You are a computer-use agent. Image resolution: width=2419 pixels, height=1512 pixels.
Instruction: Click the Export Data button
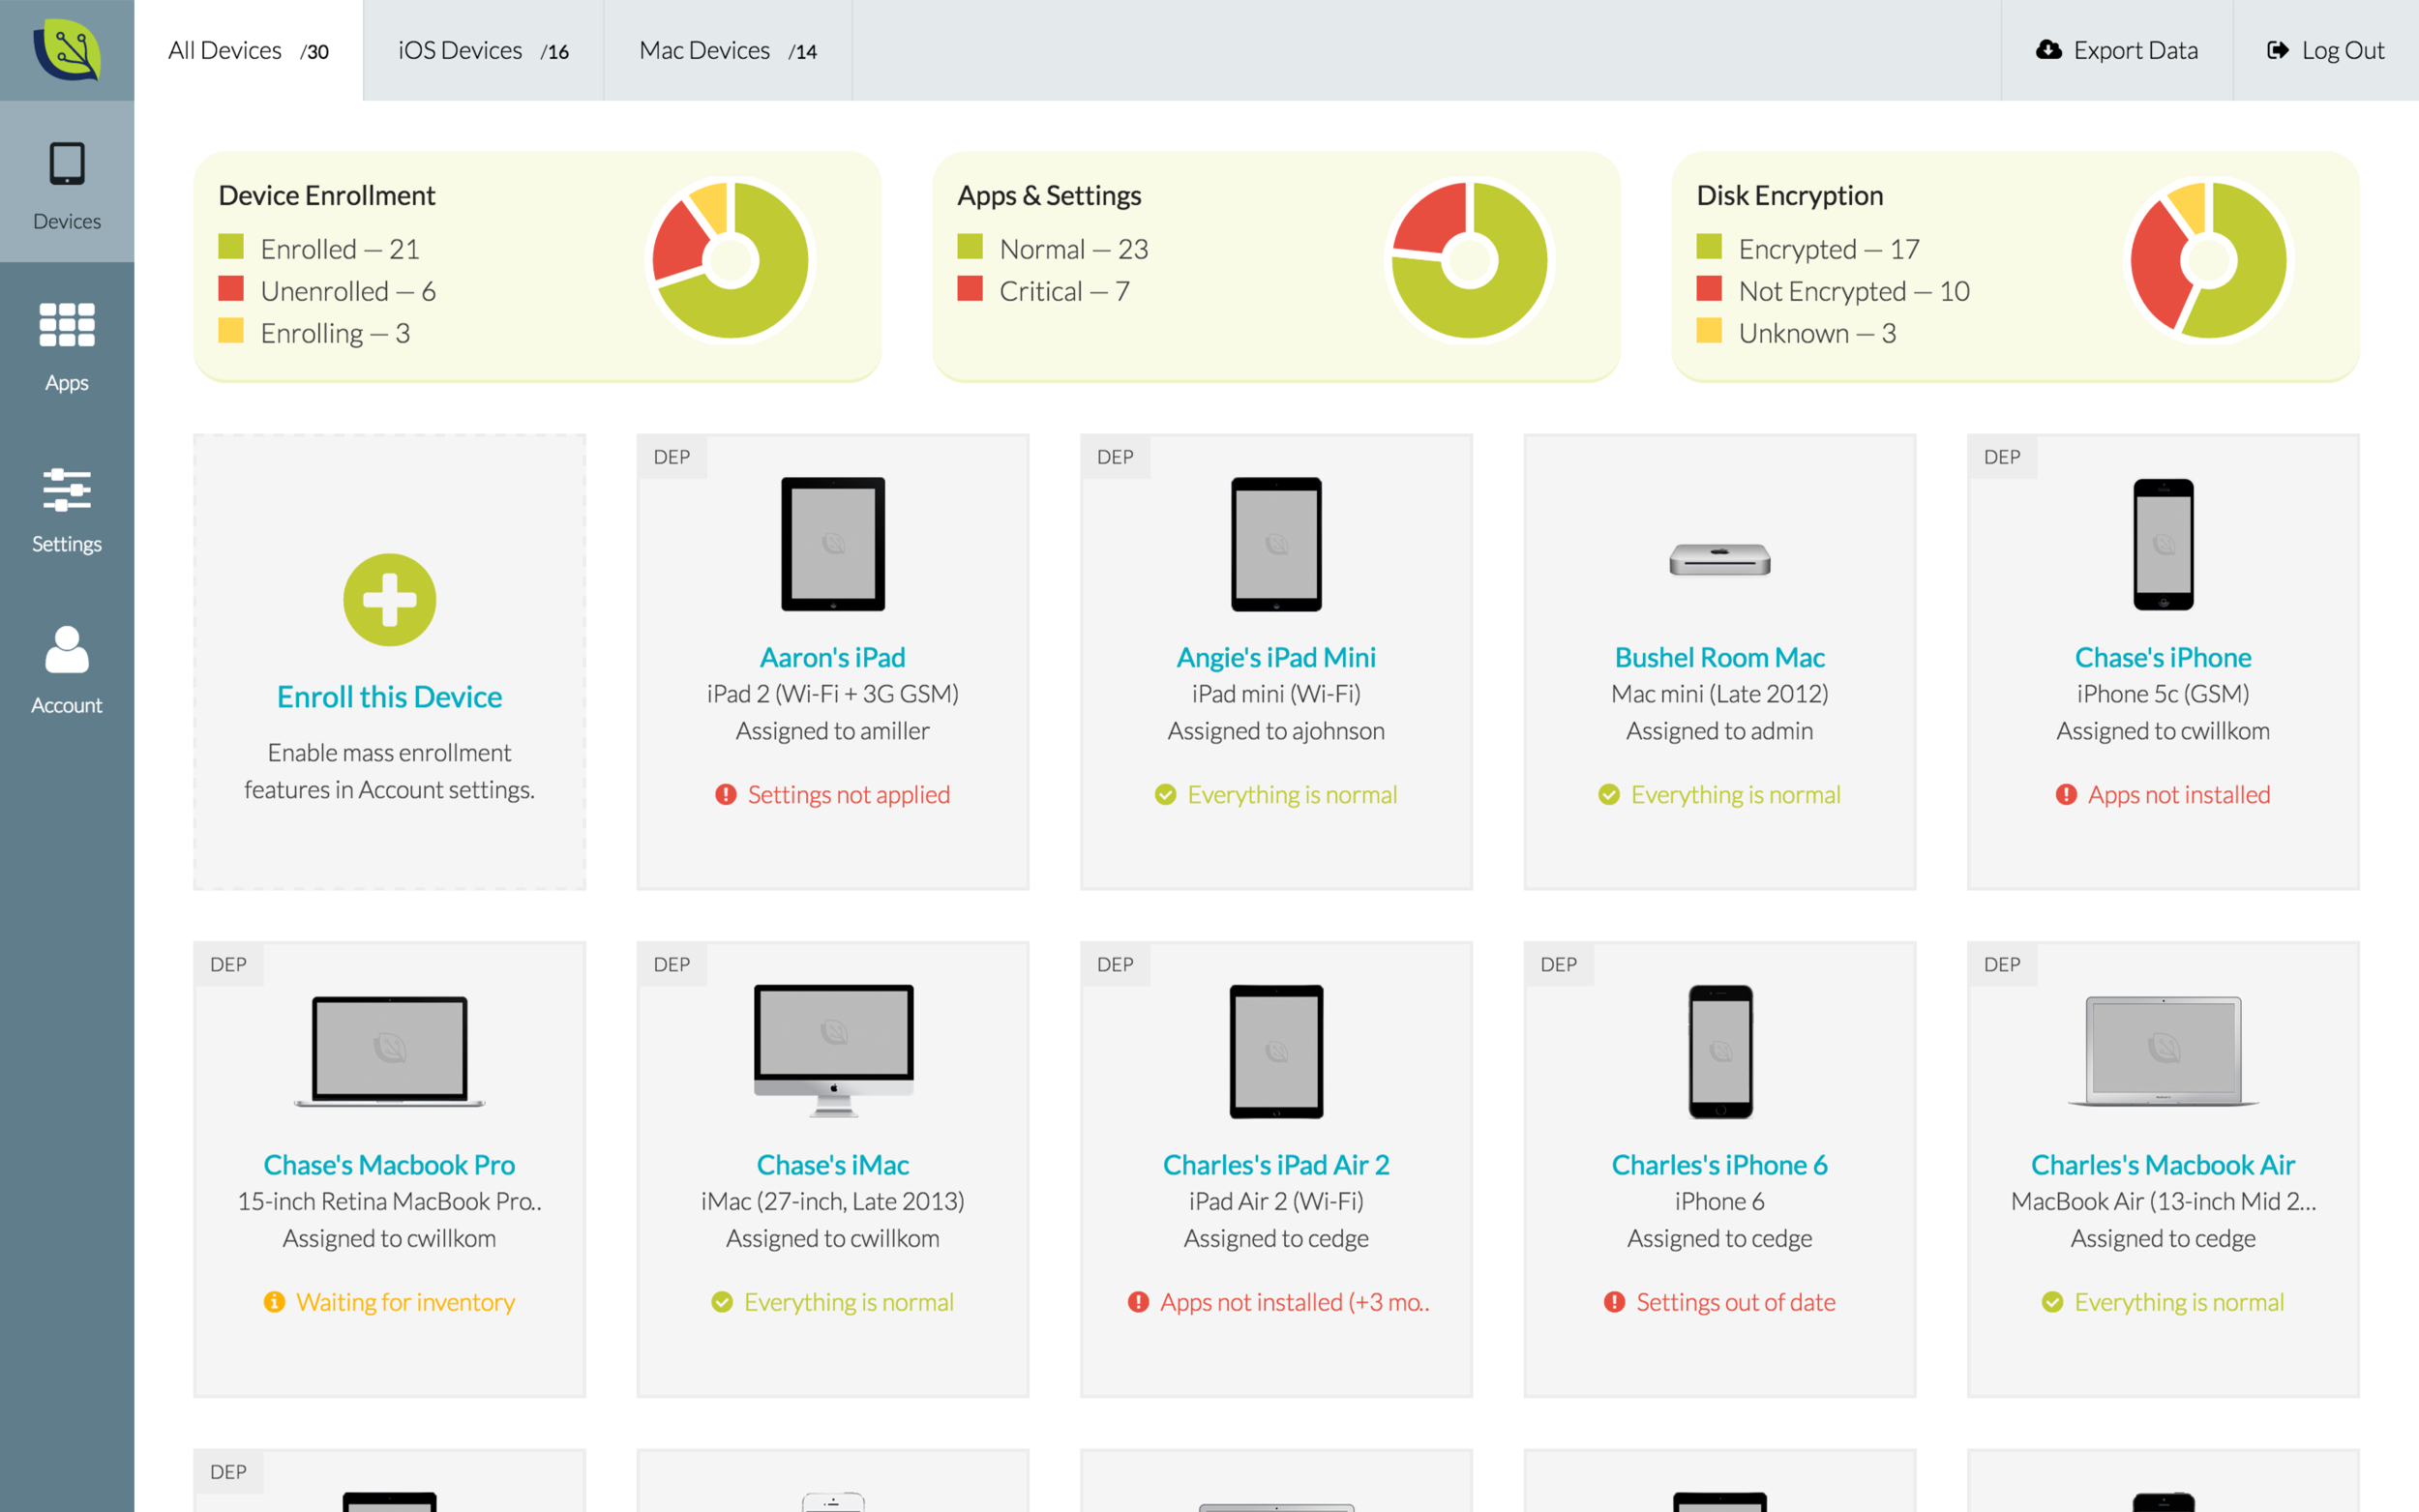[2117, 50]
